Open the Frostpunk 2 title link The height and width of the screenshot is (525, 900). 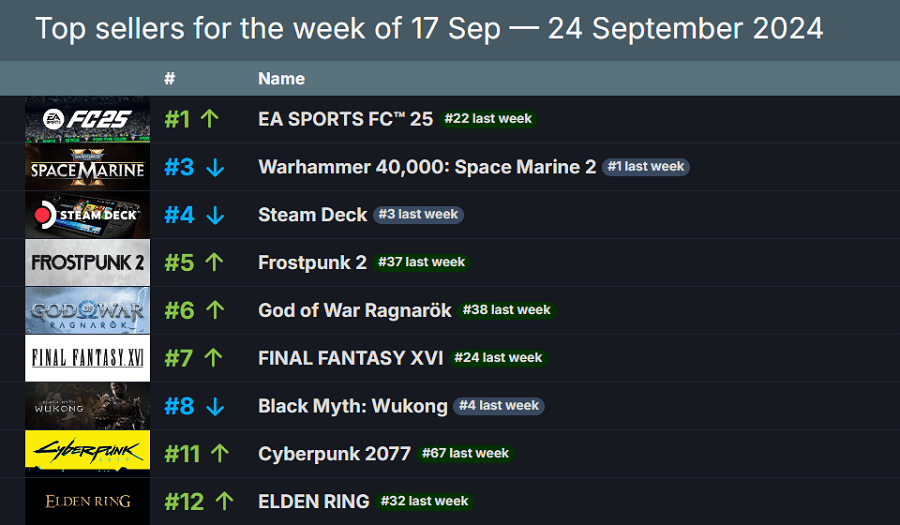pyautogui.click(x=312, y=263)
